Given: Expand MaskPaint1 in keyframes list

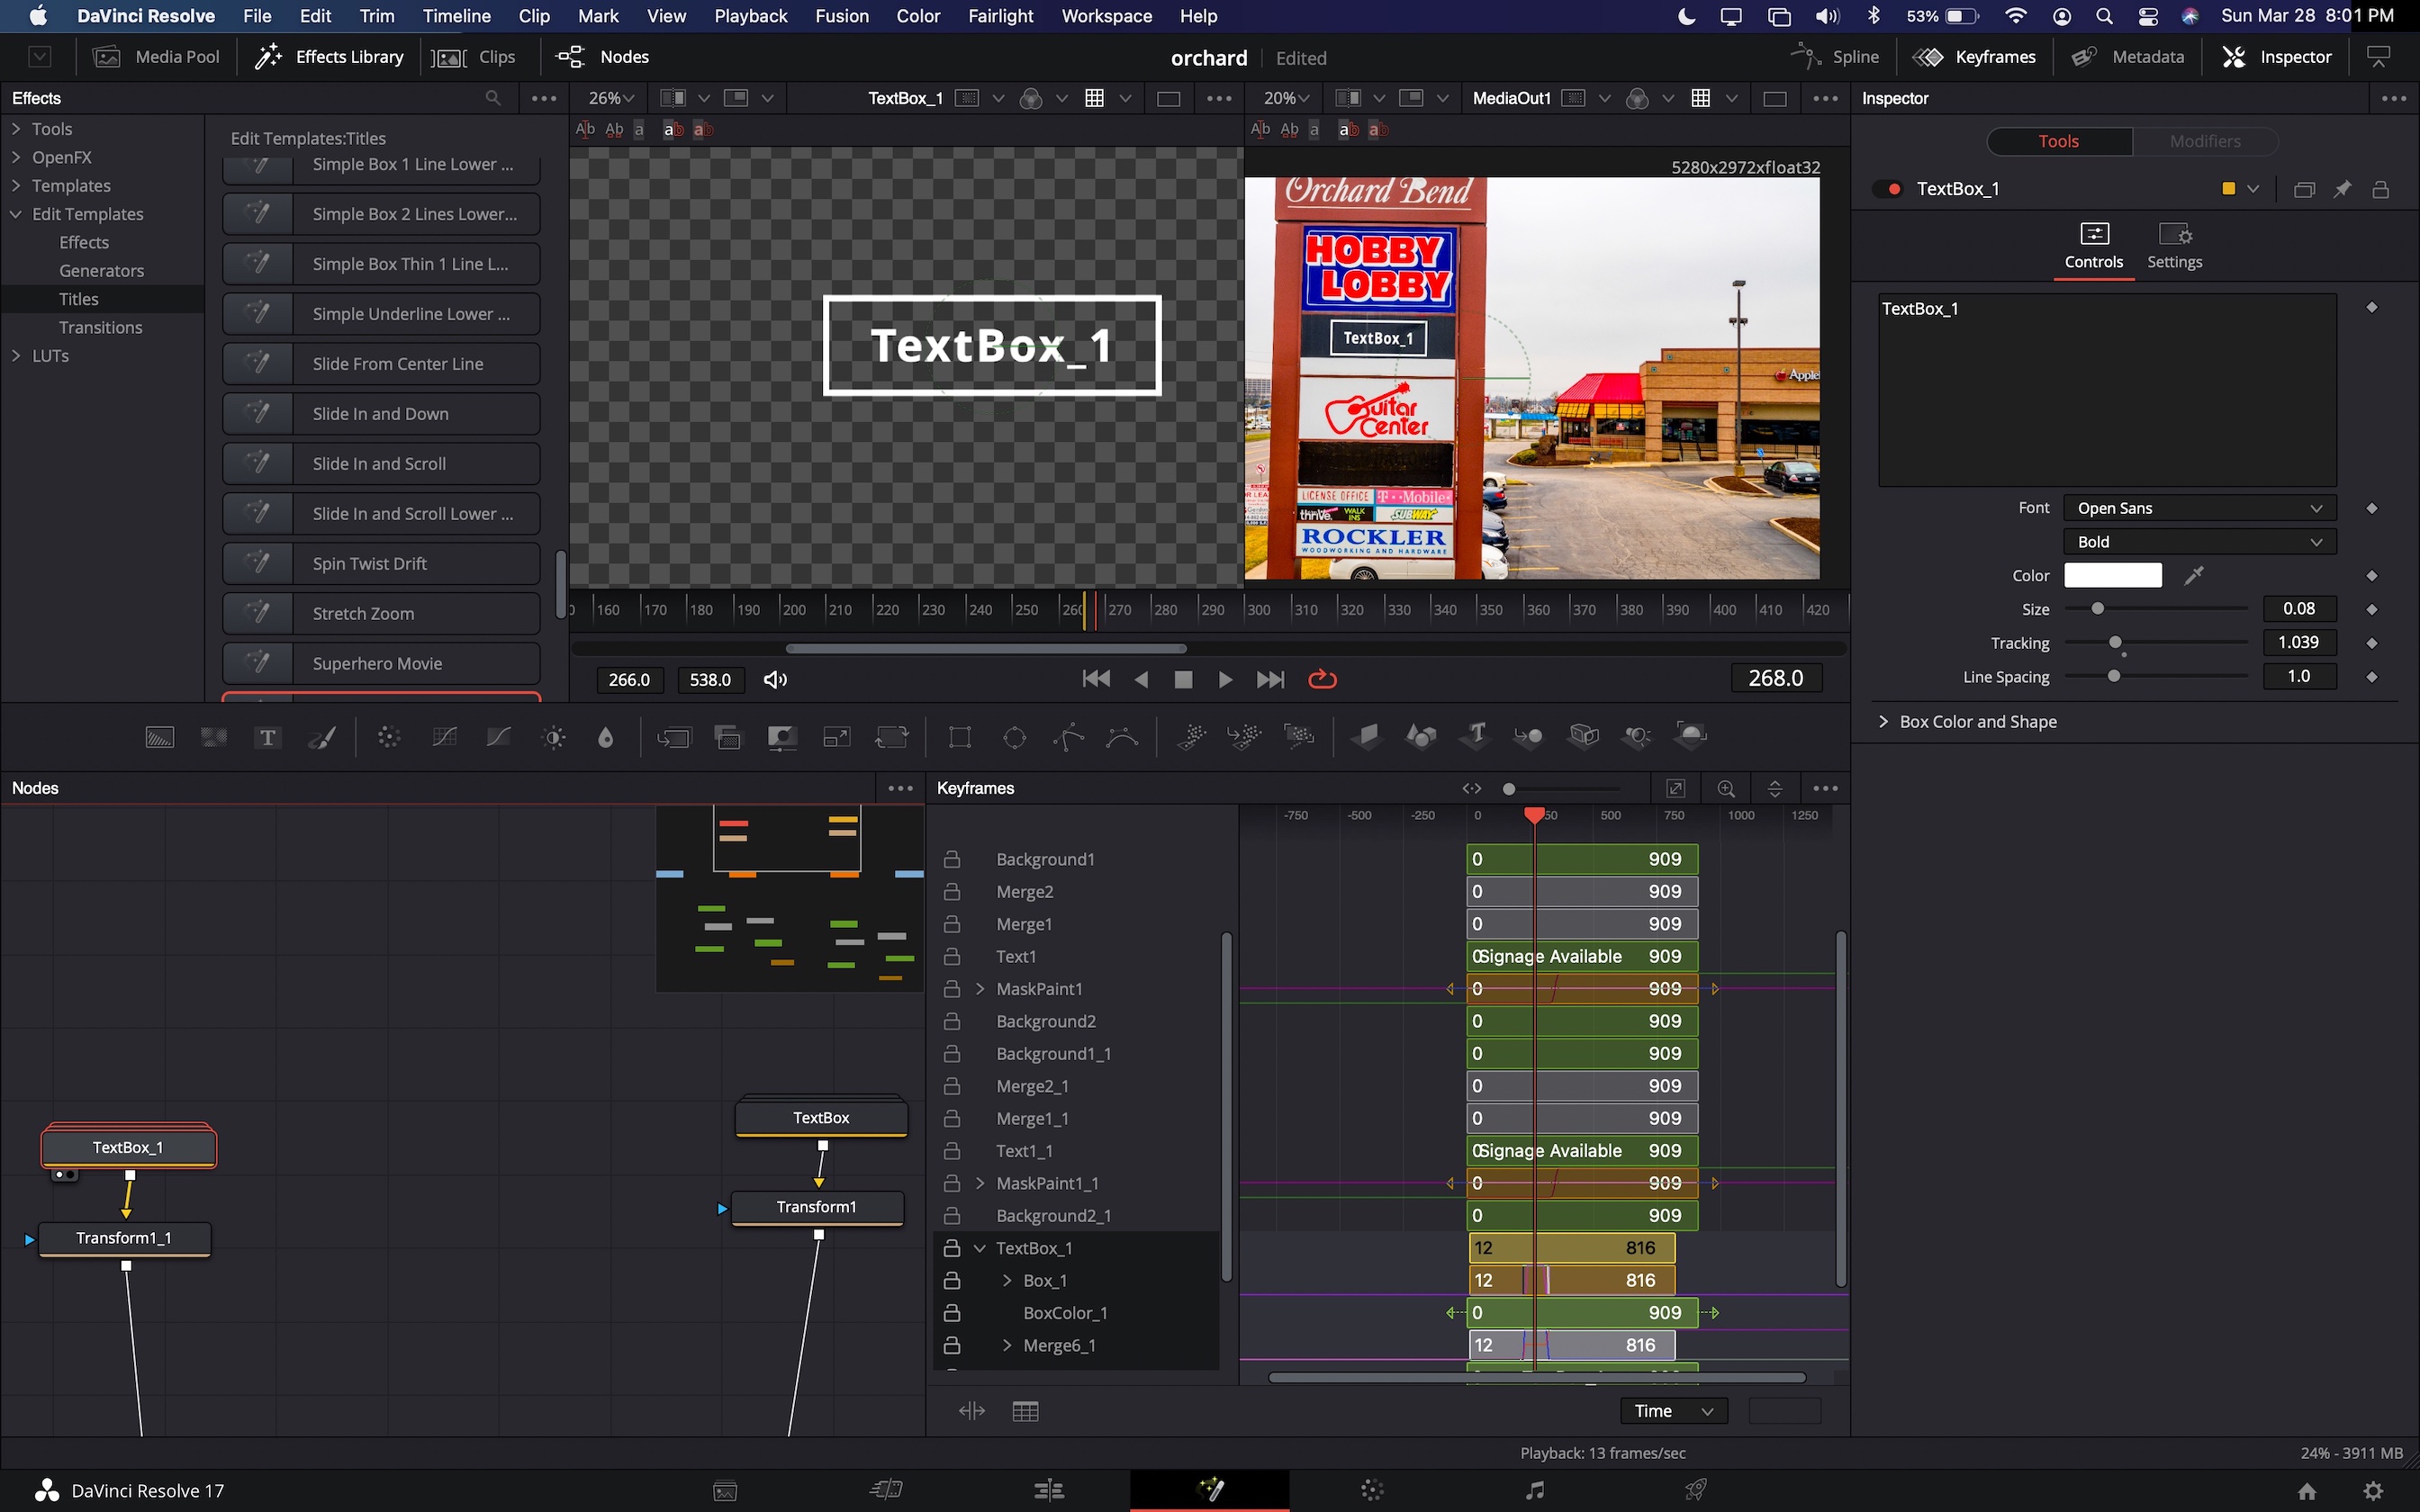Looking at the screenshot, I should click(980, 988).
